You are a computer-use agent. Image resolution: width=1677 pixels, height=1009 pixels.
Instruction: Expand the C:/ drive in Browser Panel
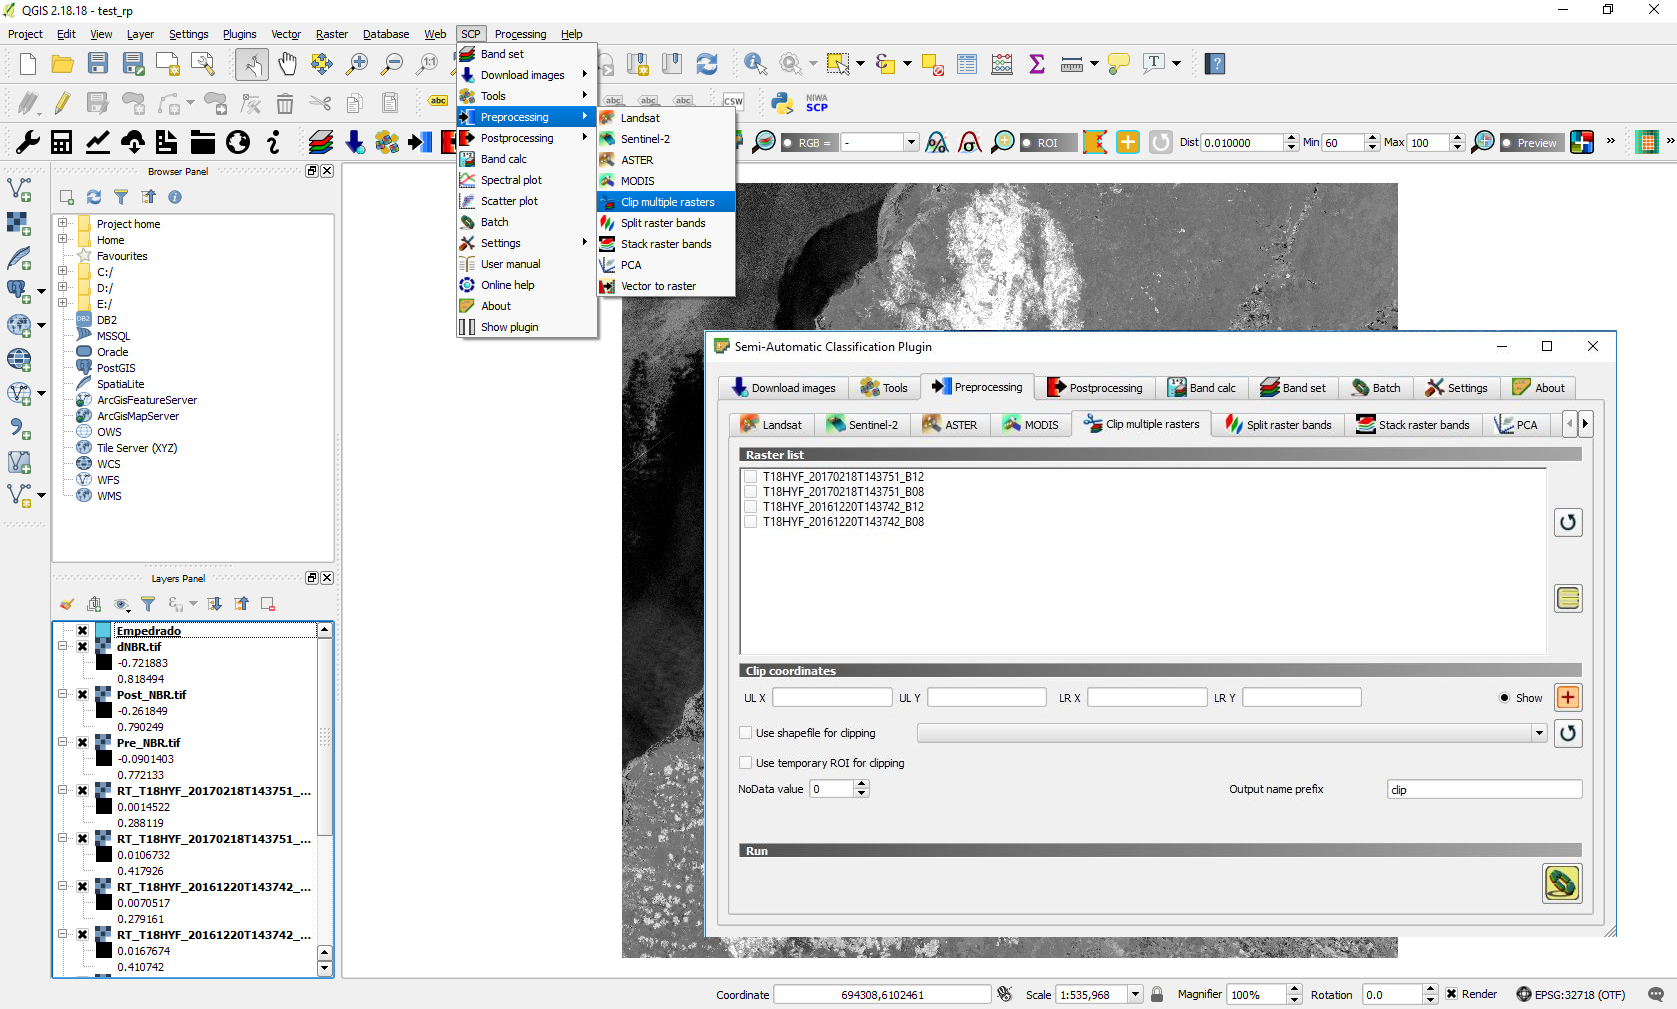pos(63,272)
